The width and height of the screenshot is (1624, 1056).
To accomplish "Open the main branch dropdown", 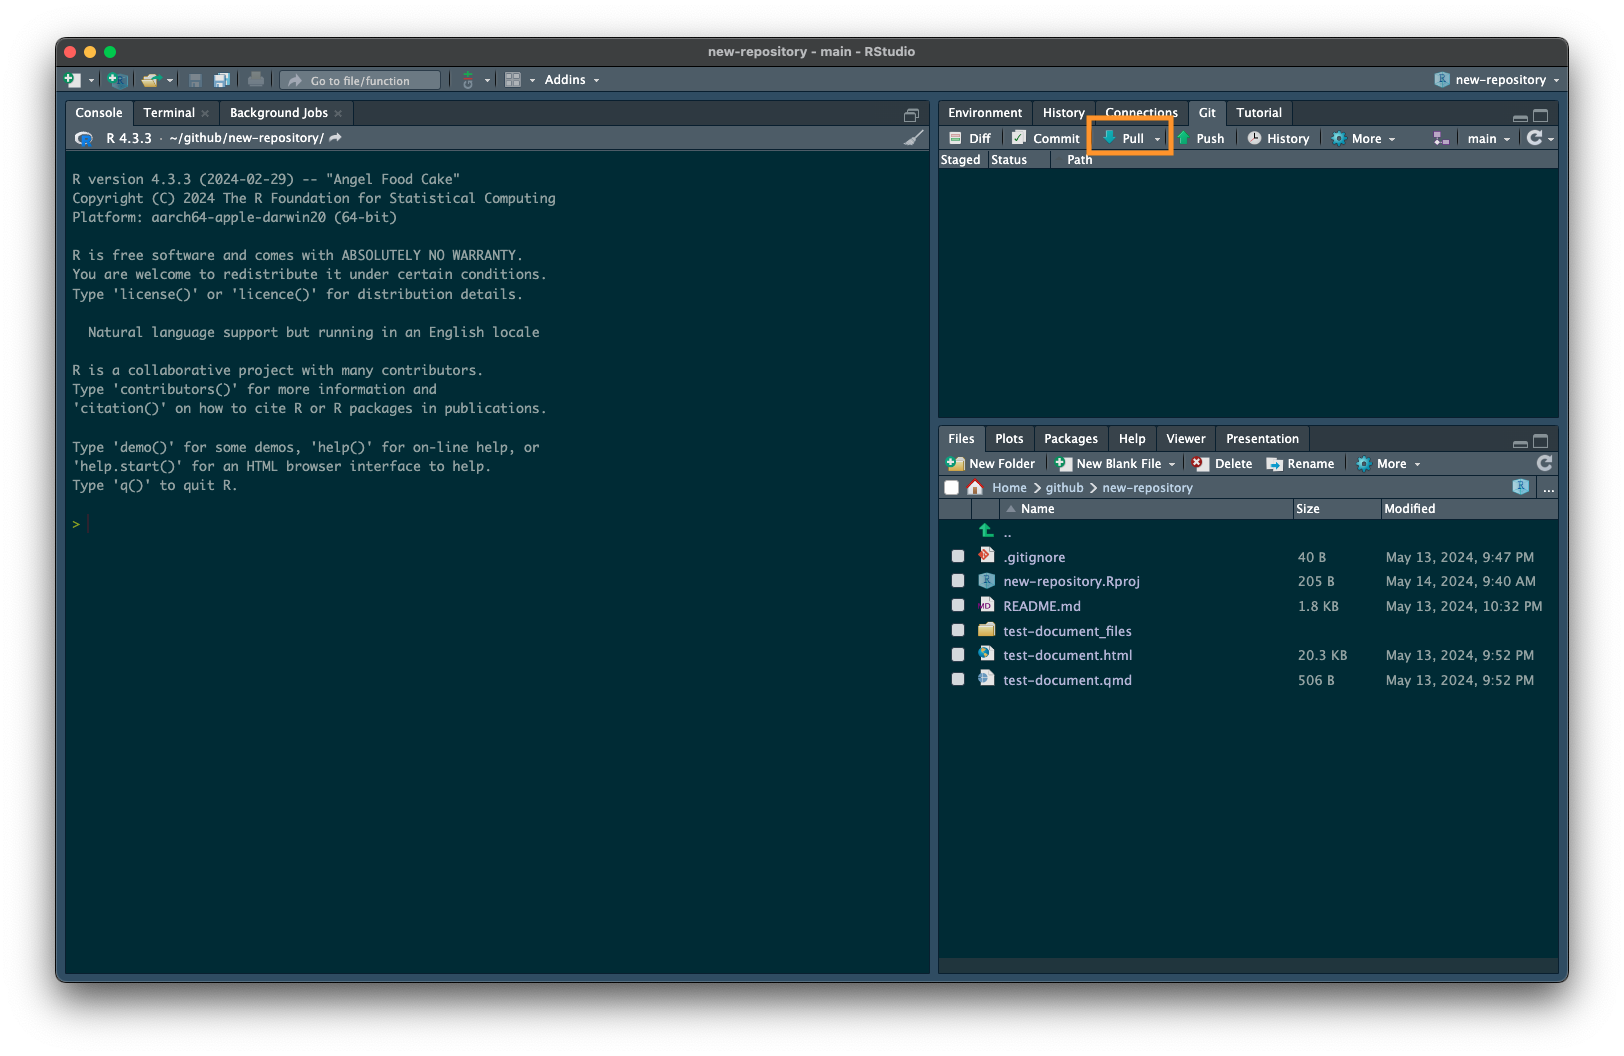I will pos(1488,139).
